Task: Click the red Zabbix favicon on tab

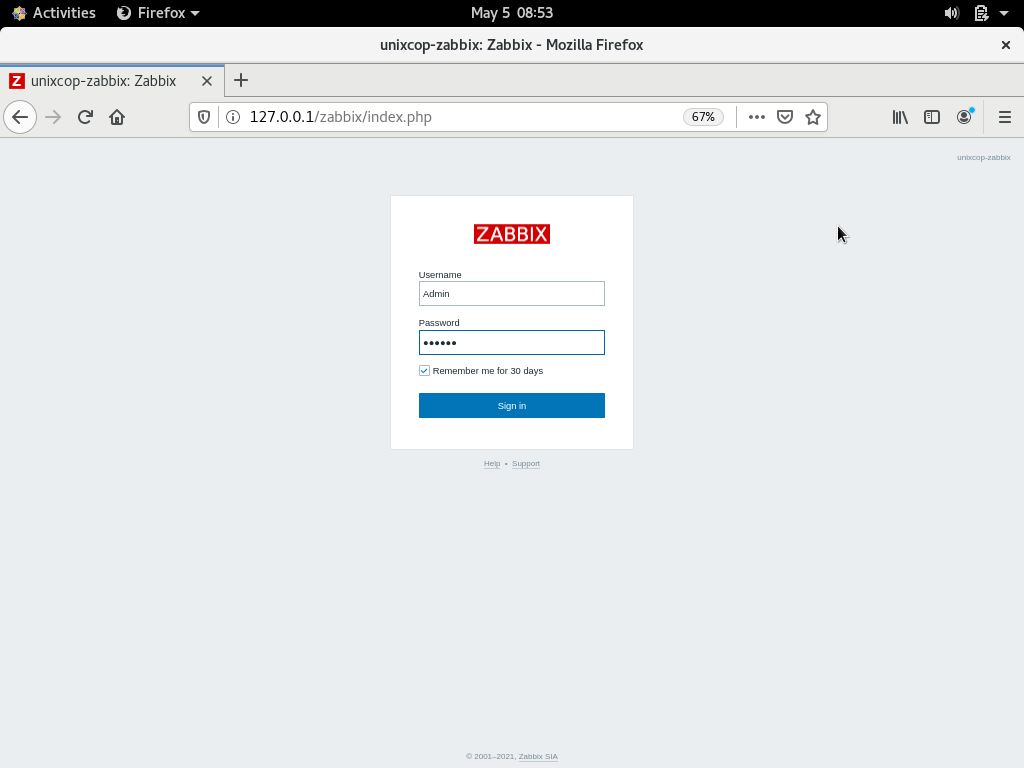Action: click(x=17, y=81)
